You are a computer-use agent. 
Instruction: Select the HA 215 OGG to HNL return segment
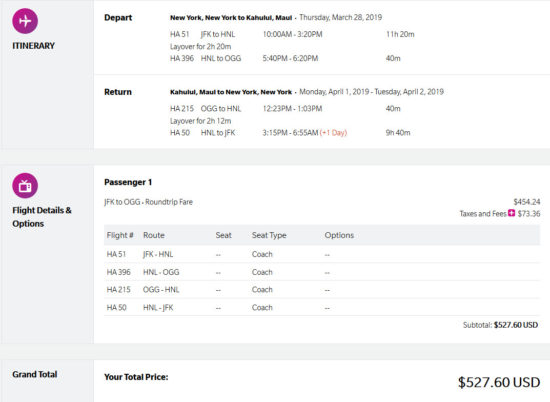pyautogui.click(x=285, y=109)
